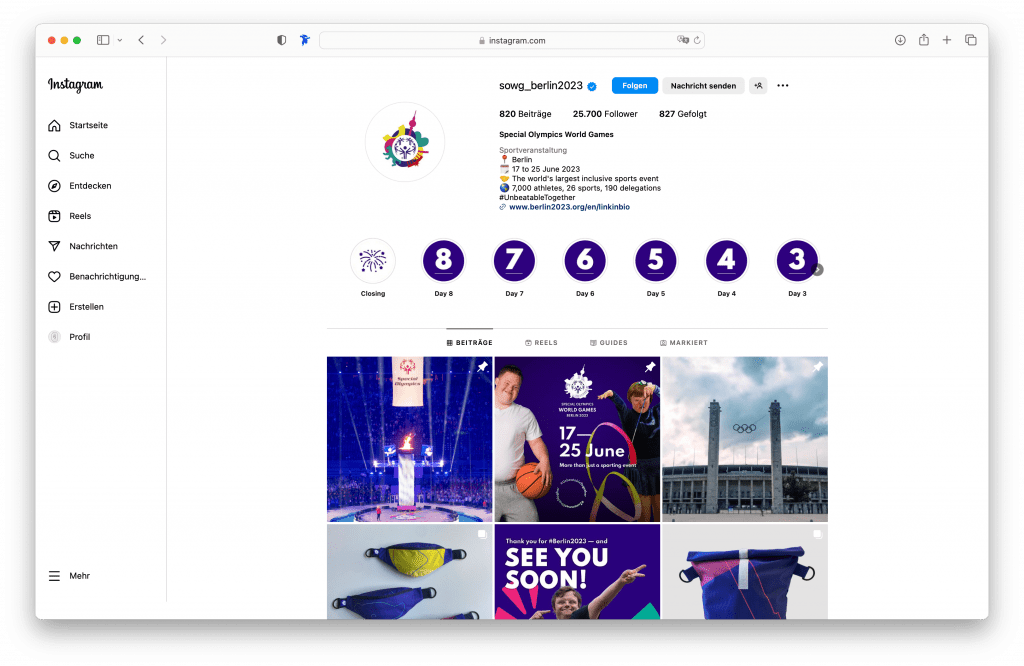This screenshot has height=666, width=1024.
Task: Open the Safari sidebar dropdown chevron
Action: (x=120, y=40)
